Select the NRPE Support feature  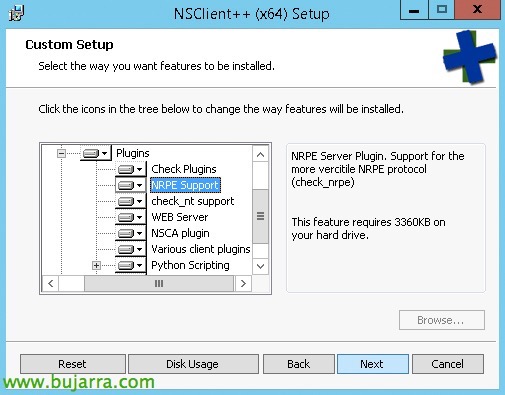pos(185,185)
